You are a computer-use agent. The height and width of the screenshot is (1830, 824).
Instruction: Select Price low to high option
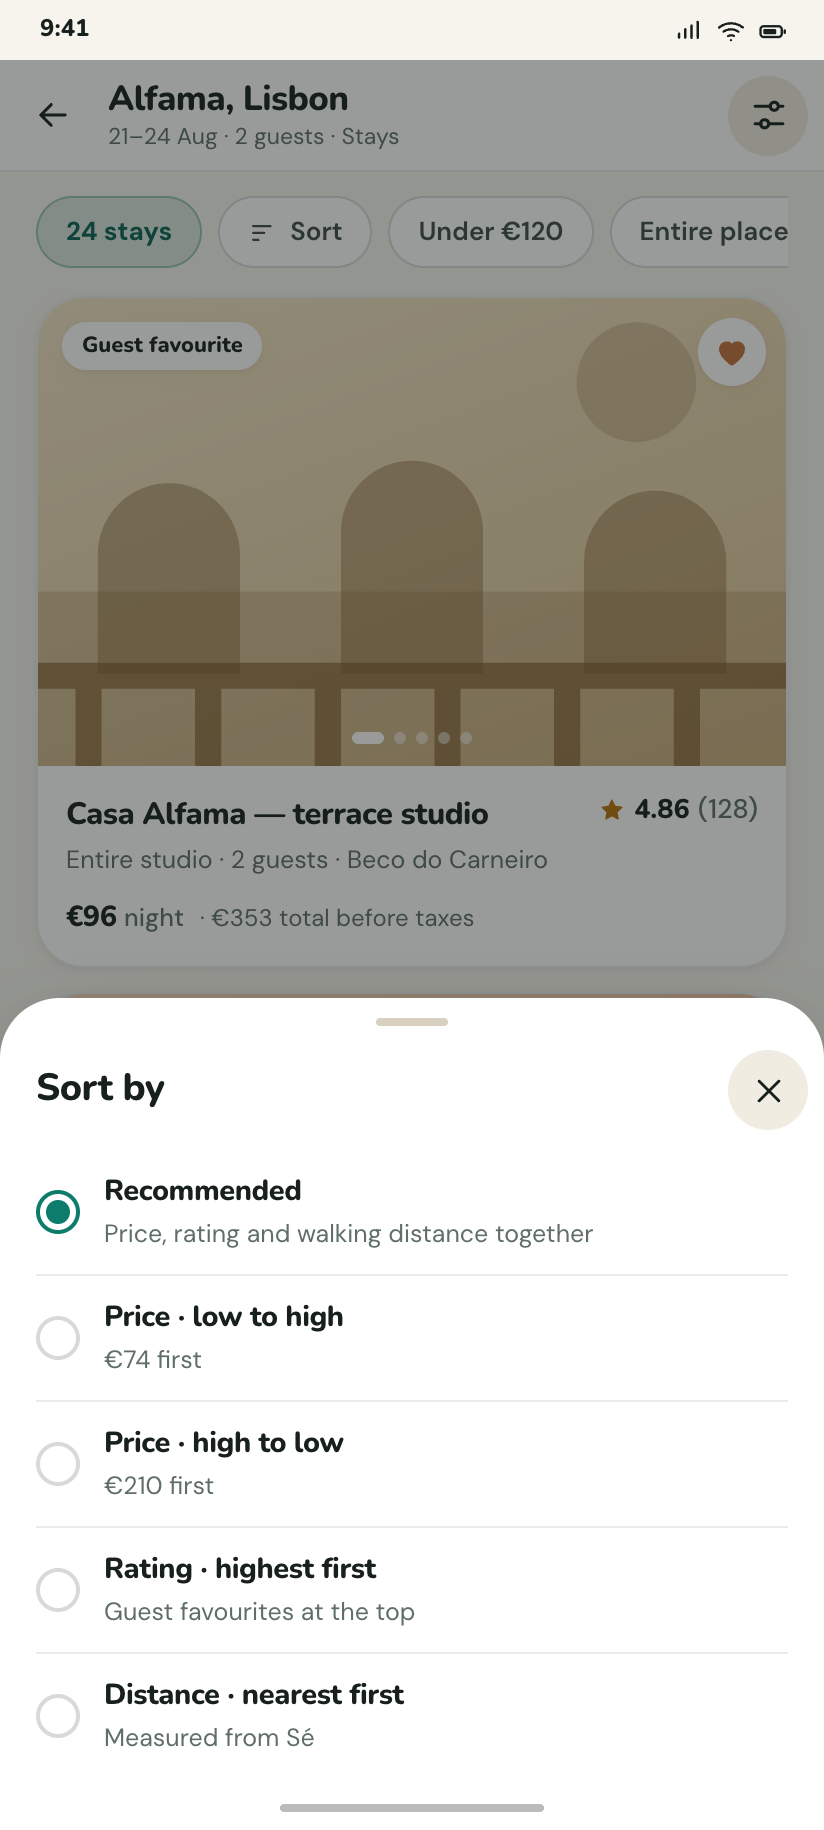412,1338
